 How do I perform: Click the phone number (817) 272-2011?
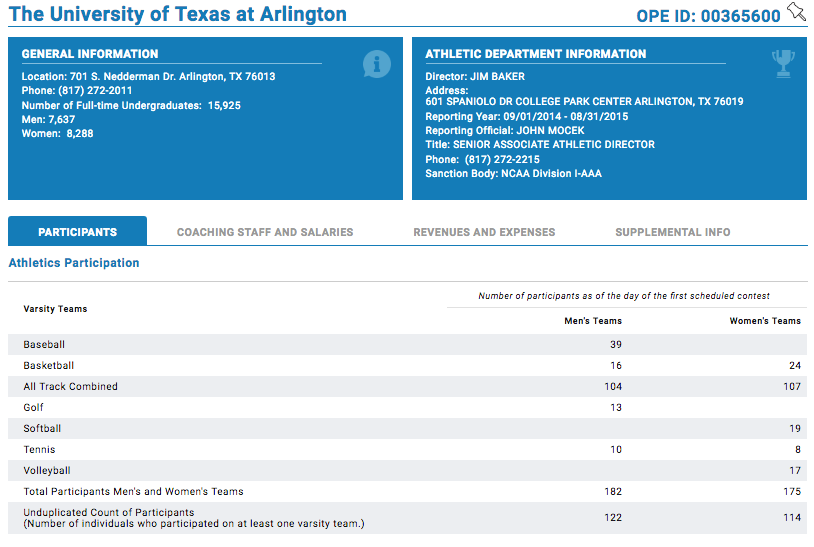coord(95,90)
